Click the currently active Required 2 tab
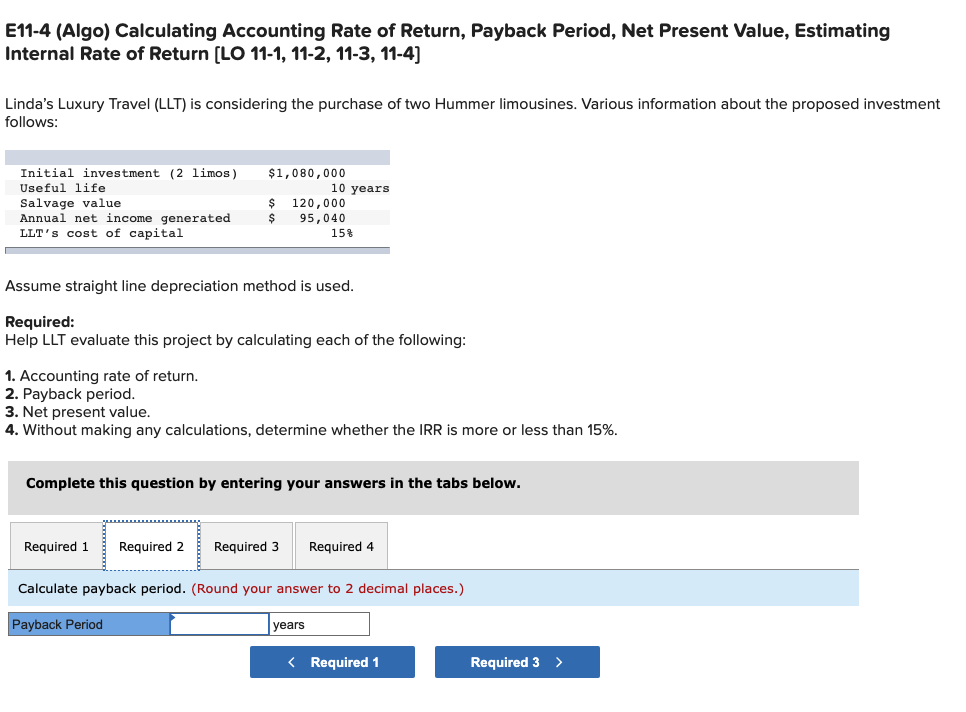The image size is (966, 712). (151, 546)
